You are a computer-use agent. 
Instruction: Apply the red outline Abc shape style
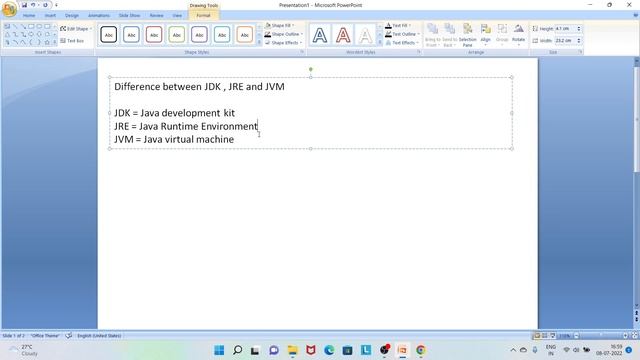(x=154, y=35)
